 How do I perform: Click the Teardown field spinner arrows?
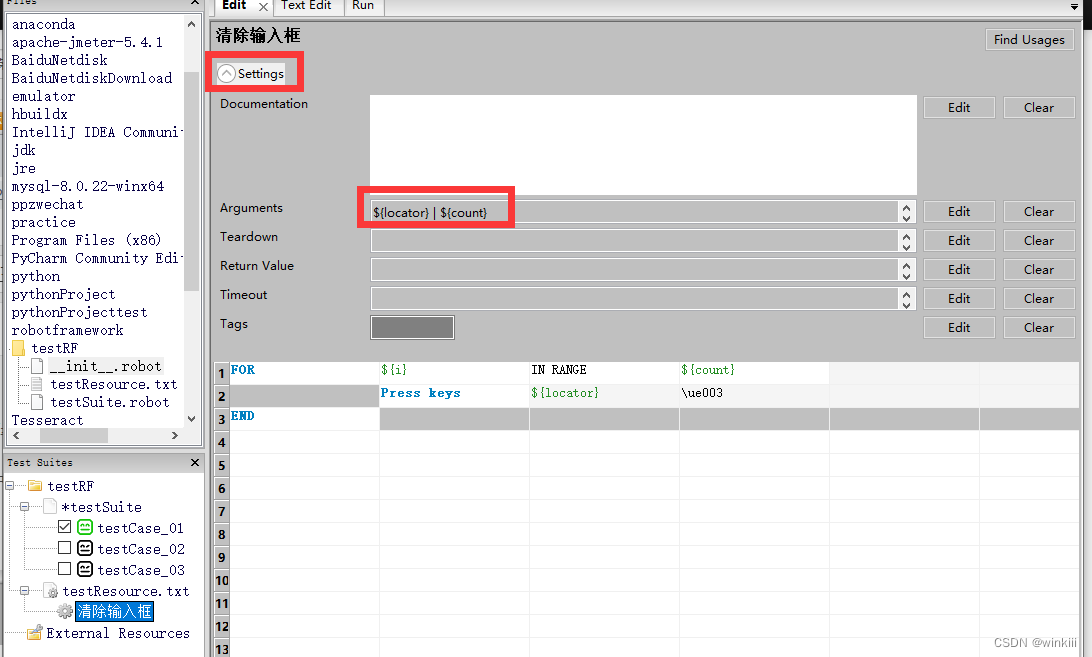[x=906, y=240]
